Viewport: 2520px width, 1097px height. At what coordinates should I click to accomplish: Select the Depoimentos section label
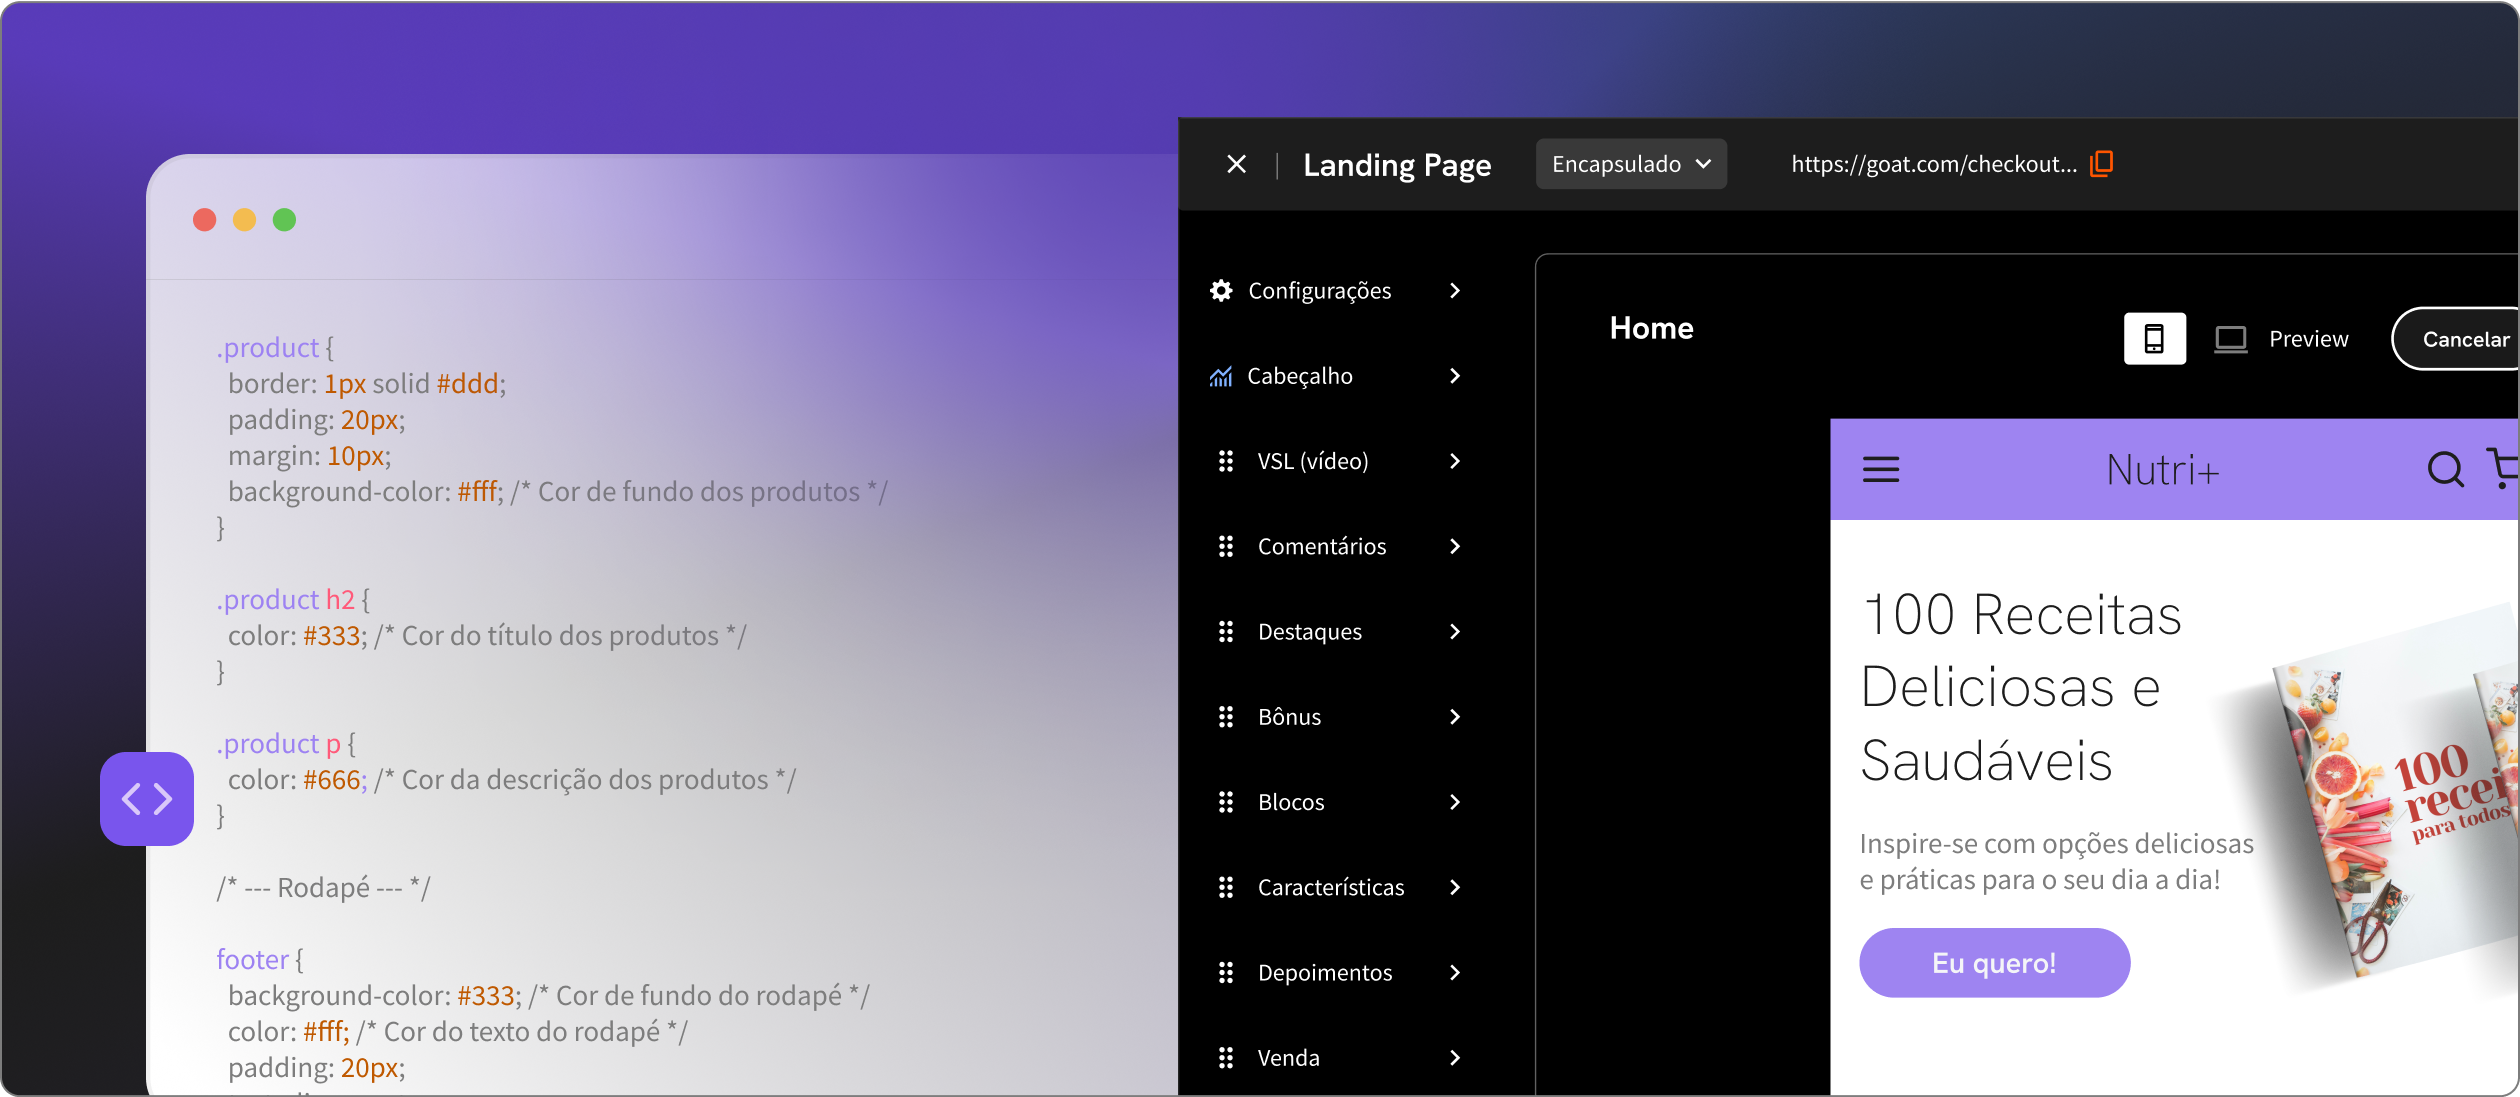coord(1325,973)
